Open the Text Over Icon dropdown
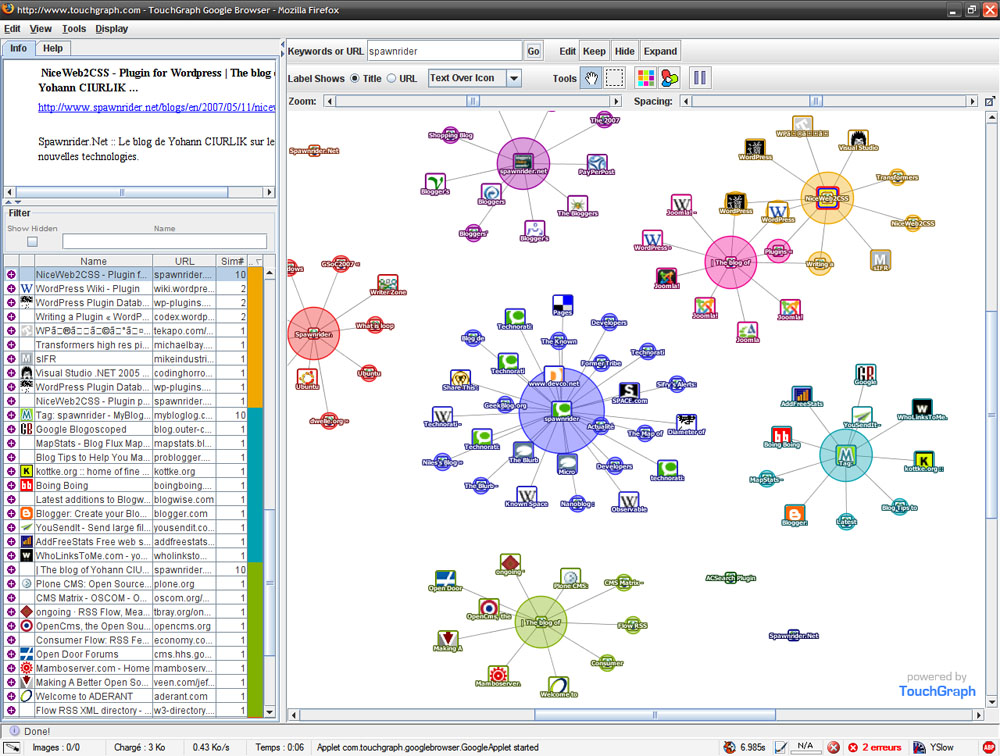The height and width of the screenshot is (756, 1000). tap(513, 78)
